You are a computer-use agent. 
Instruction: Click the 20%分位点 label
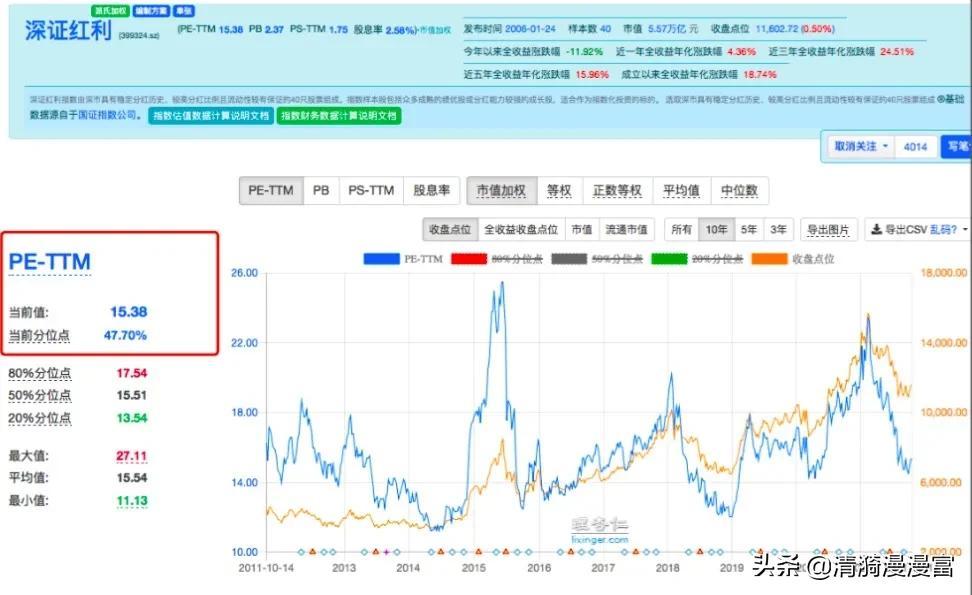40,418
